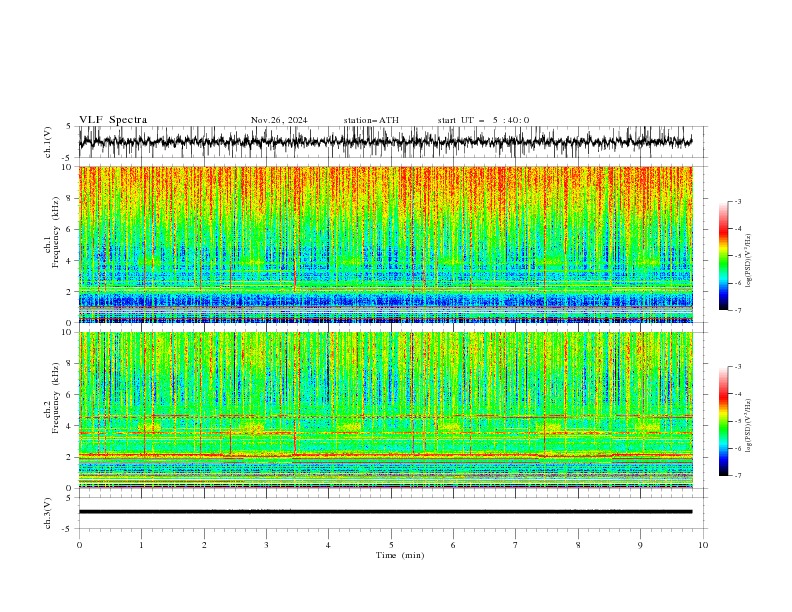Click the ch.1 spectrogram "4" kHz tick label

point(69,261)
